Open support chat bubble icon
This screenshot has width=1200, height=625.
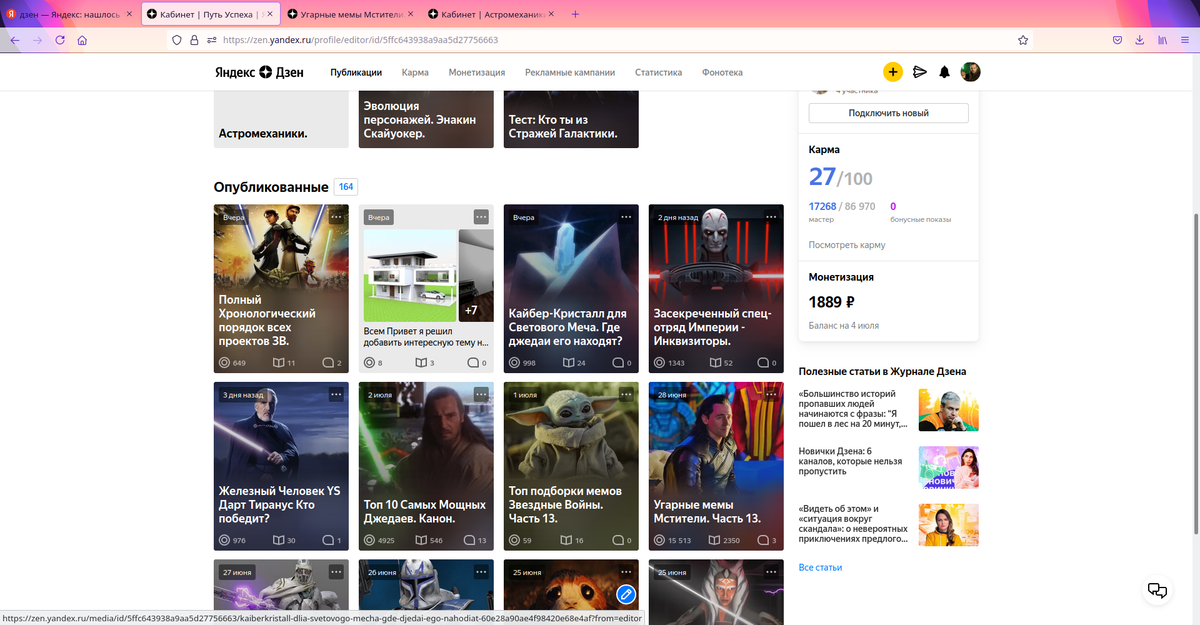(1157, 590)
